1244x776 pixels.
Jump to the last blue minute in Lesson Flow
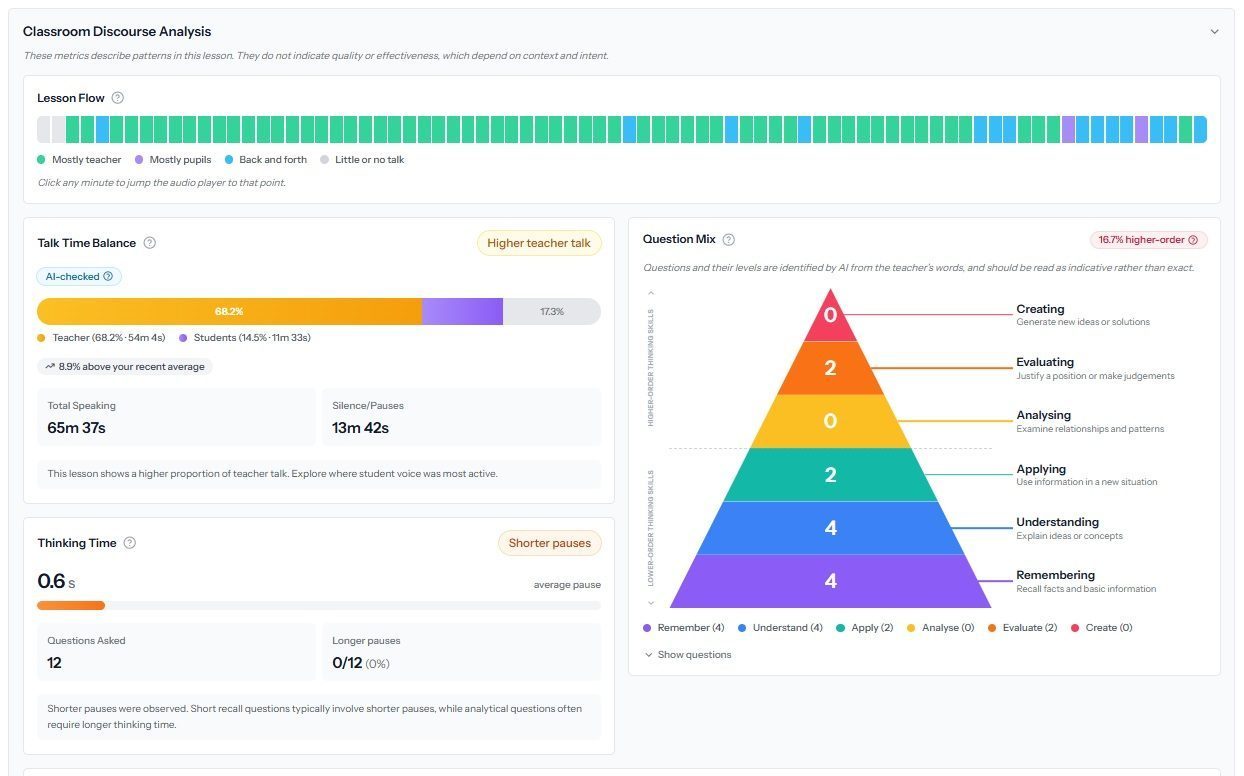[1200, 129]
